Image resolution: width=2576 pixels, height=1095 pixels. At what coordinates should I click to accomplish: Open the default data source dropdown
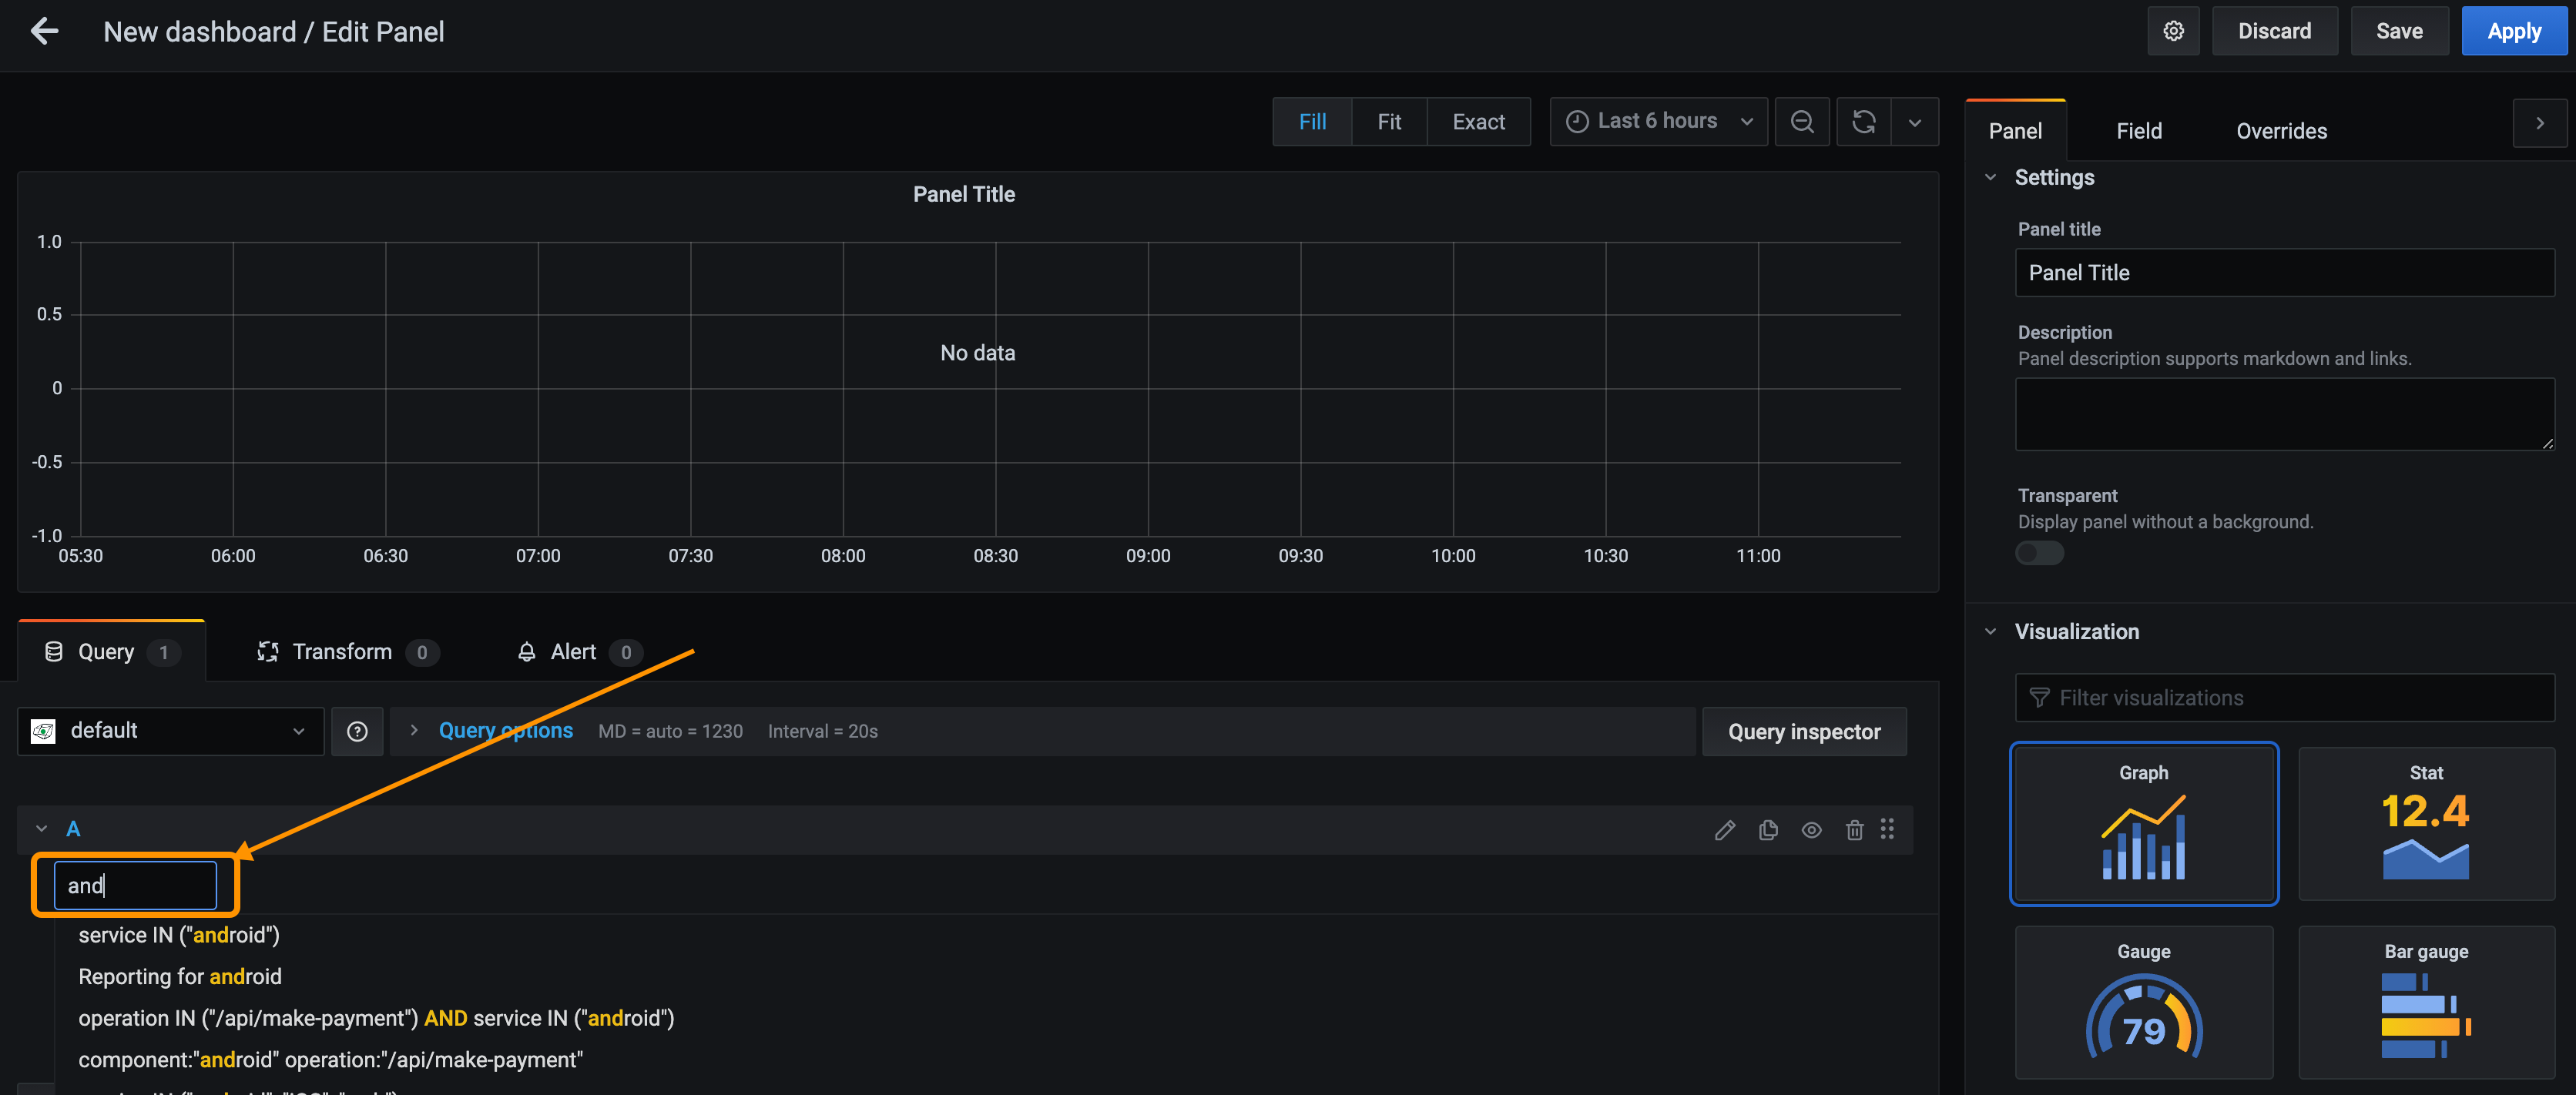(x=170, y=731)
